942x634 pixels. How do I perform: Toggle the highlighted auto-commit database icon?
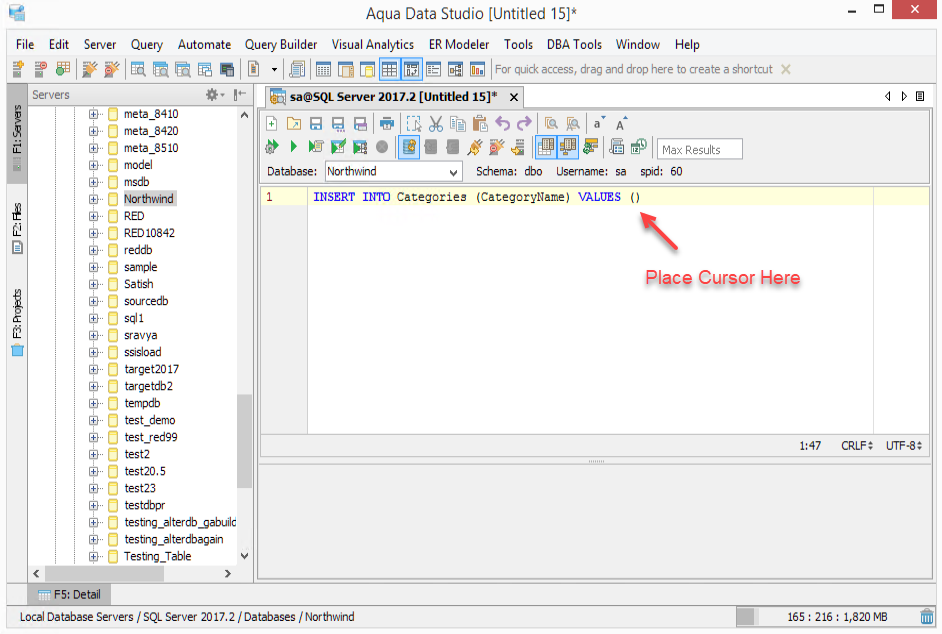click(409, 147)
